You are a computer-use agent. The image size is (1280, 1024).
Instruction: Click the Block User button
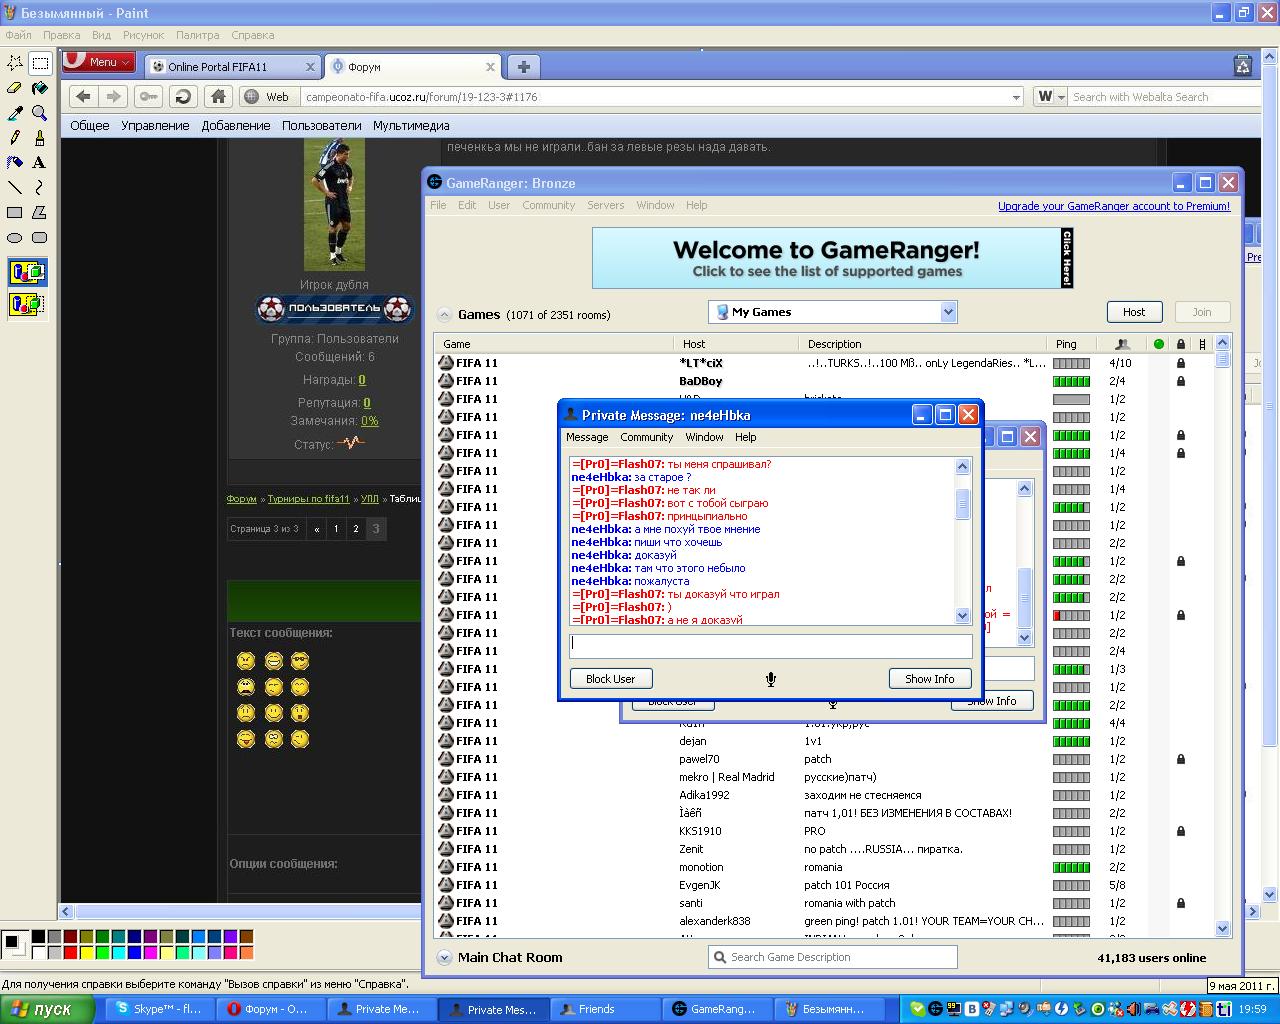[x=610, y=679]
